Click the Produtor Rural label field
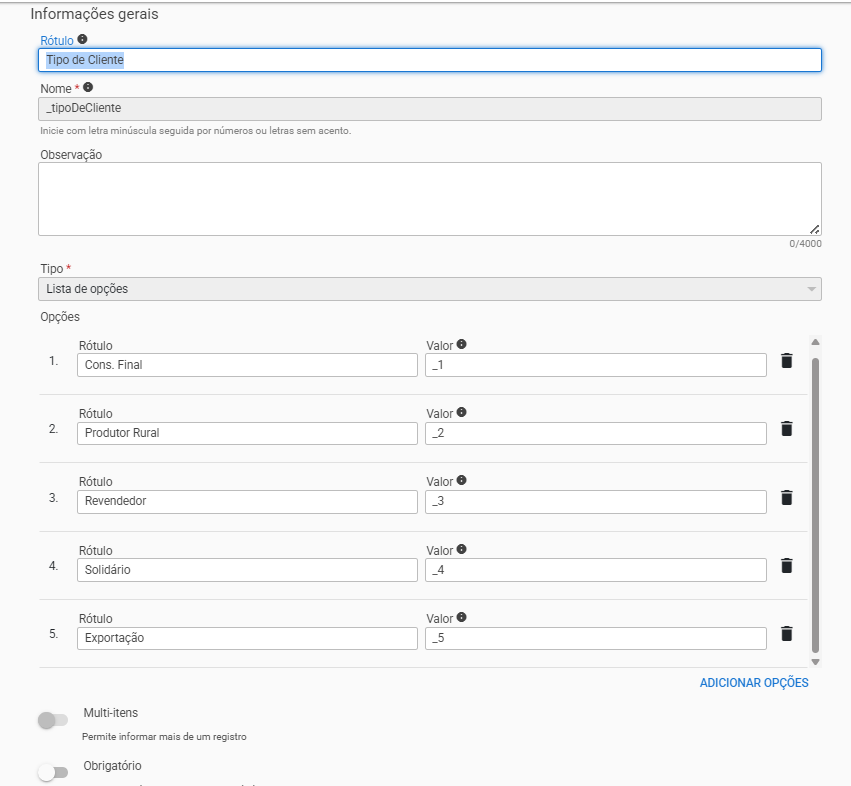Image resolution: width=851 pixels, height=786 pixels. tap(247, 433)
